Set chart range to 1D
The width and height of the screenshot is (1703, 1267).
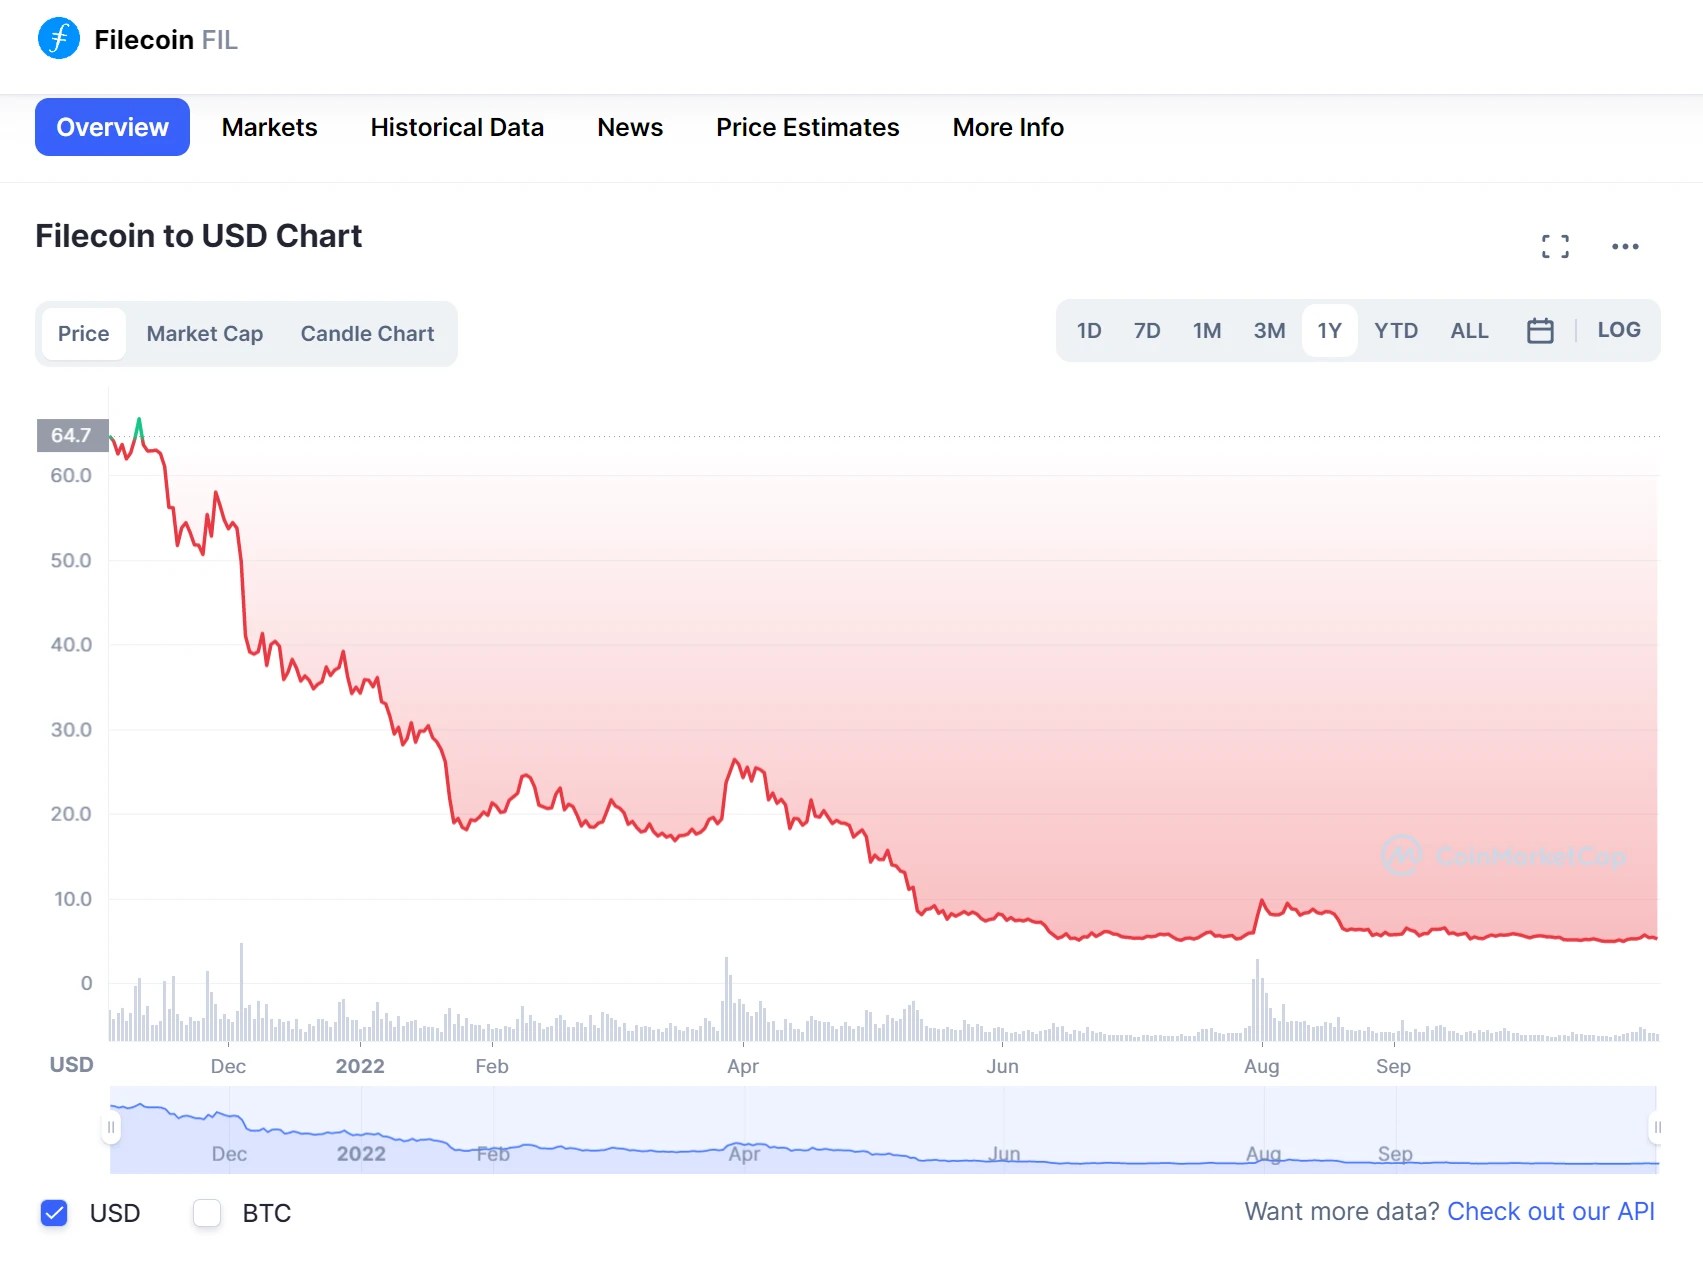1089,330
